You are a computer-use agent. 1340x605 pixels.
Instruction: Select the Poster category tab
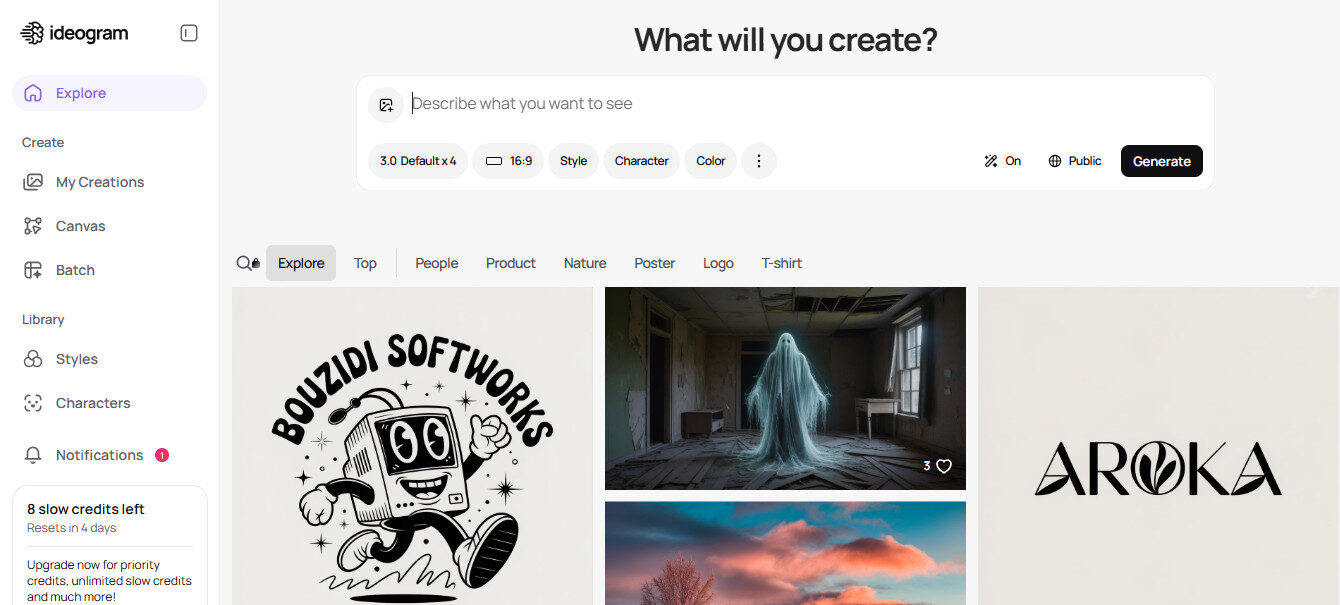(655, 263)
